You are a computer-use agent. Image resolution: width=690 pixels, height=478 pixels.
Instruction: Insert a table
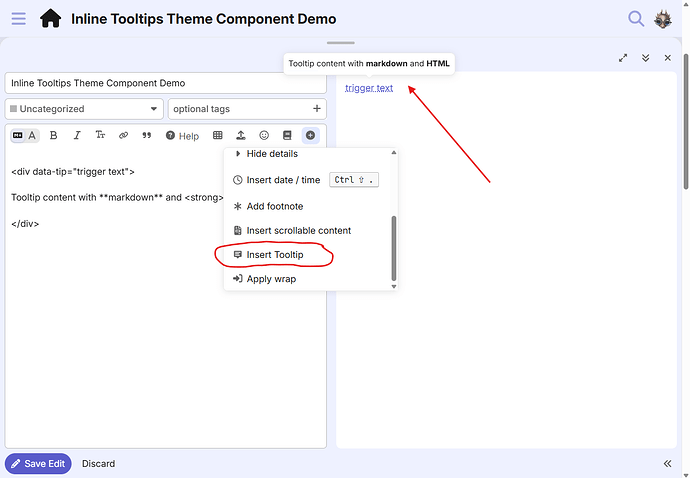point(217,136)
